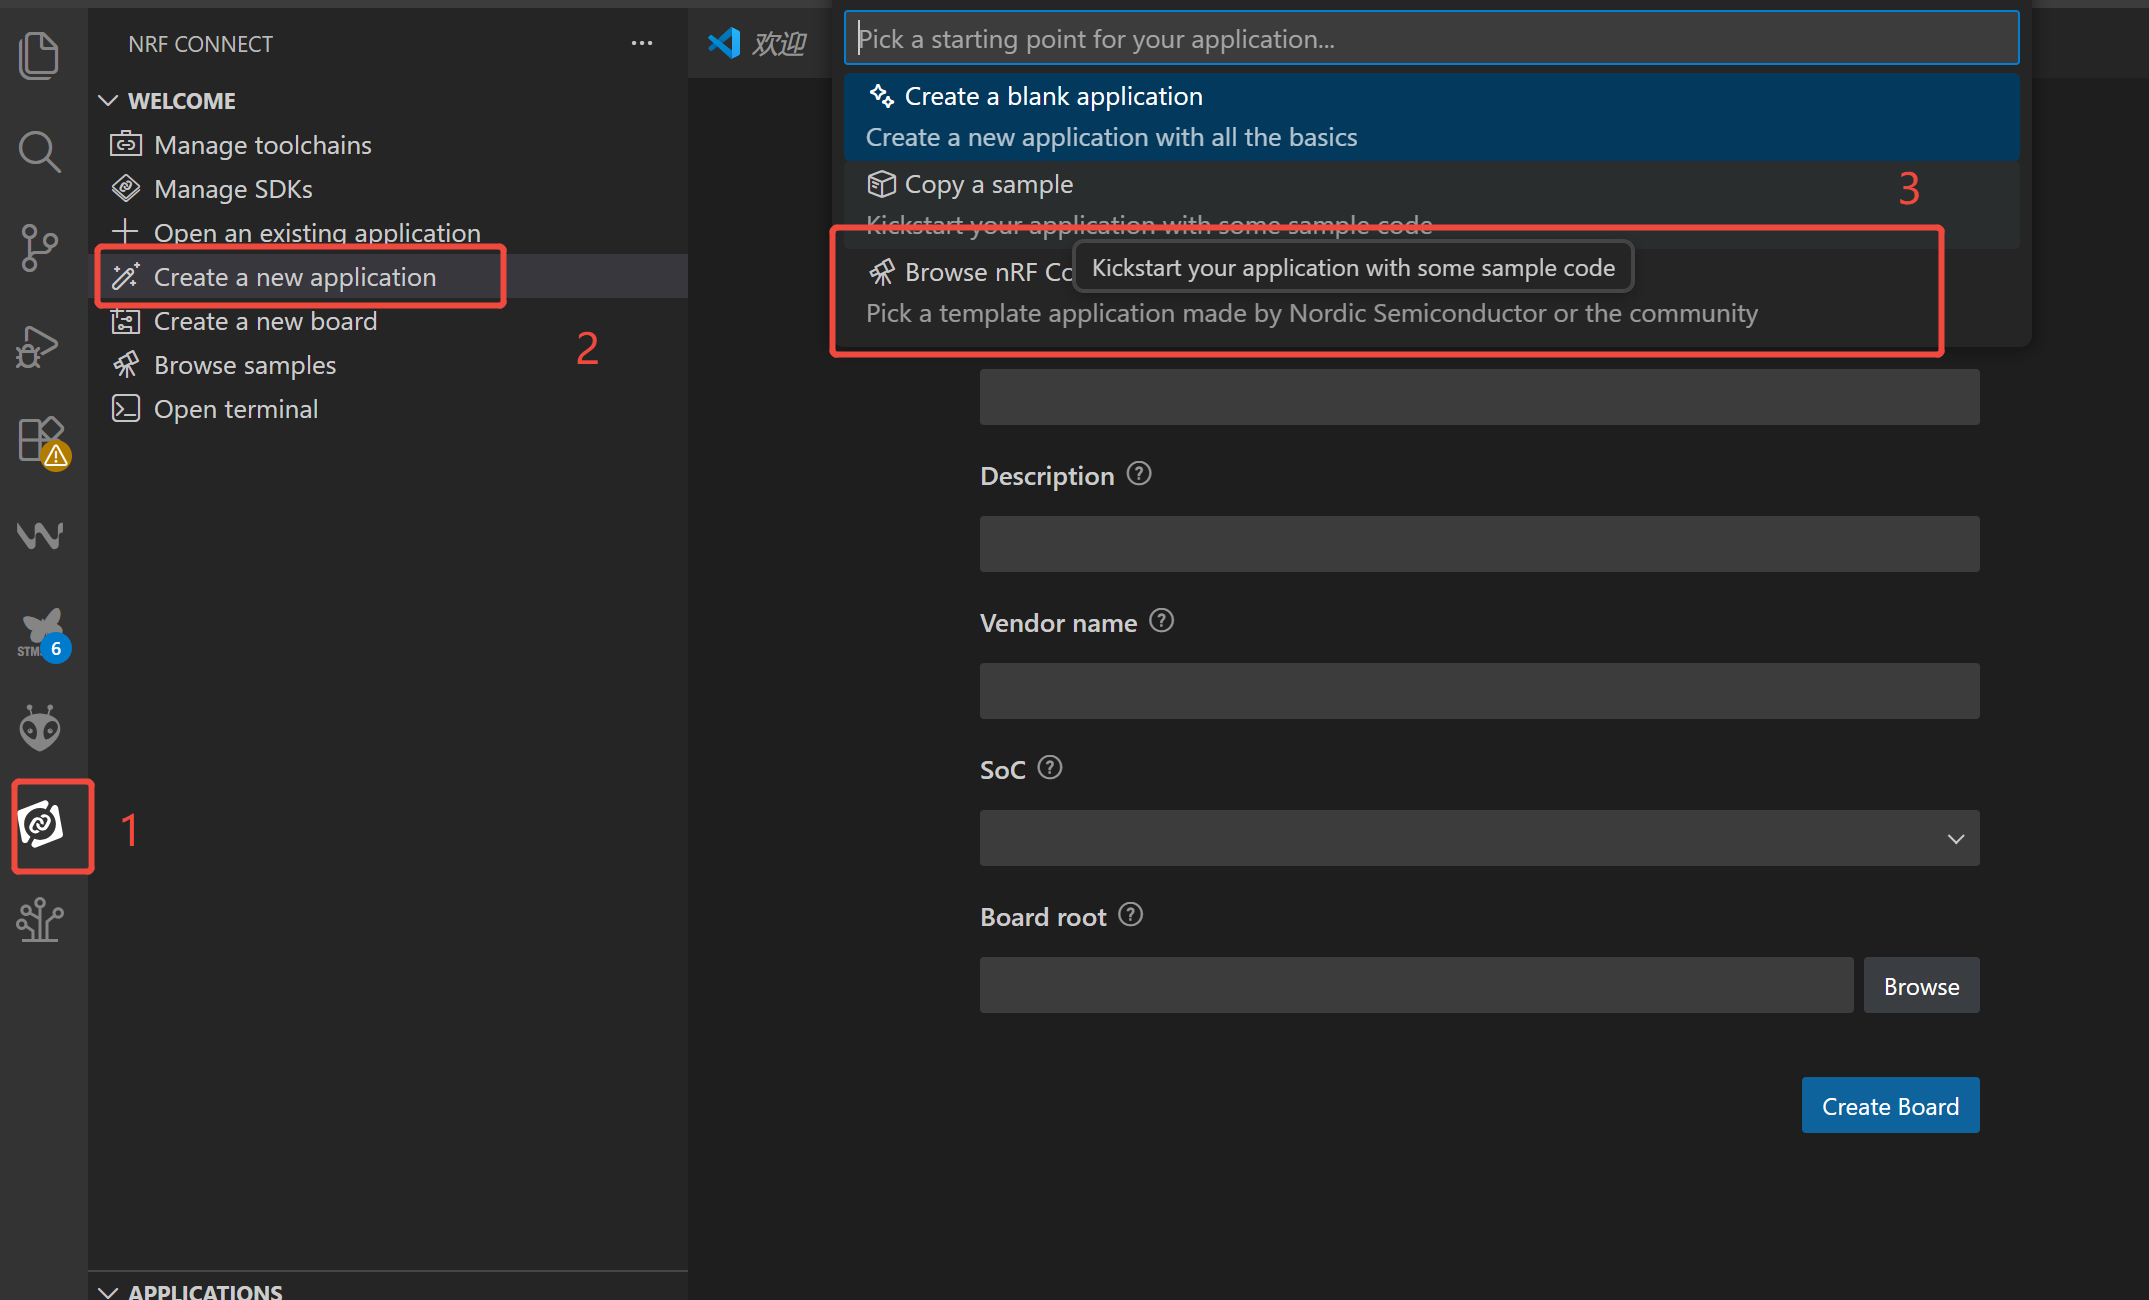Open Run and Debug view icon
This screenshot has width=2149, height=1300.
tap(39, 346)
